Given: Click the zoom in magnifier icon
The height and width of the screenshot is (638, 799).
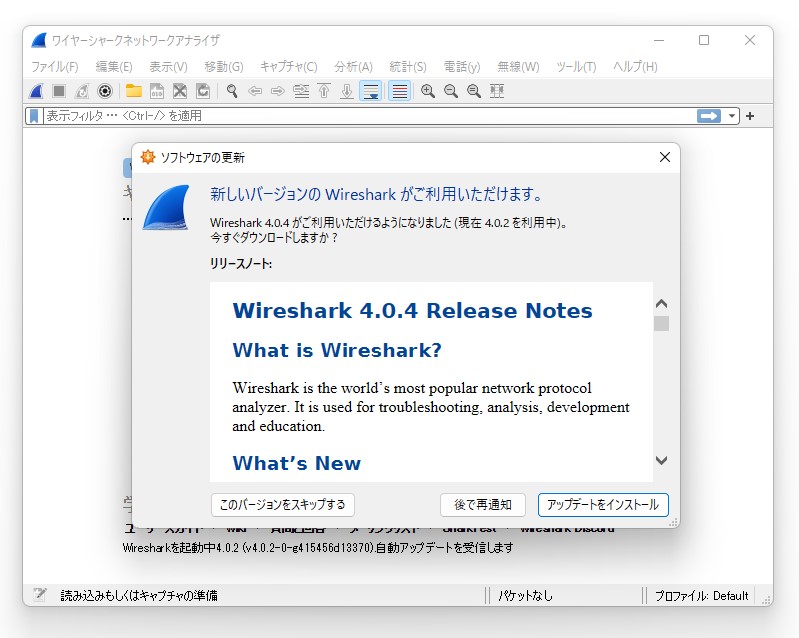Looking at the screenshot, I should tap(428, 91).
